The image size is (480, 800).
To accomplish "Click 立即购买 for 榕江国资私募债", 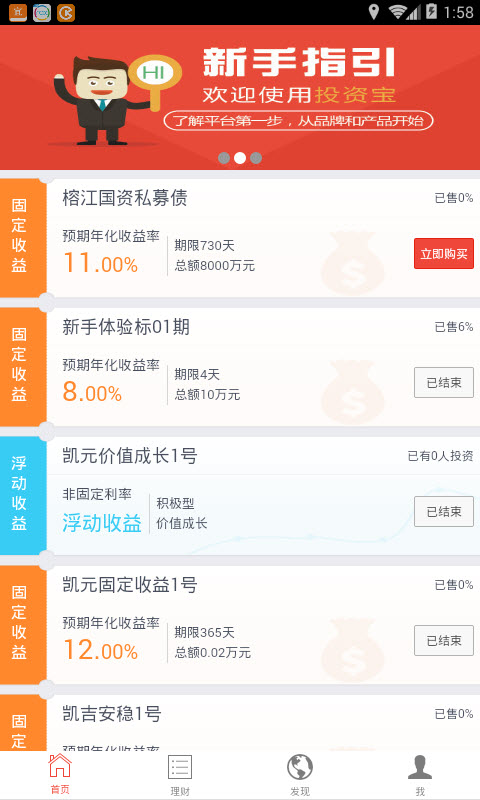I will pyautogui.click(x=444, y=254).
